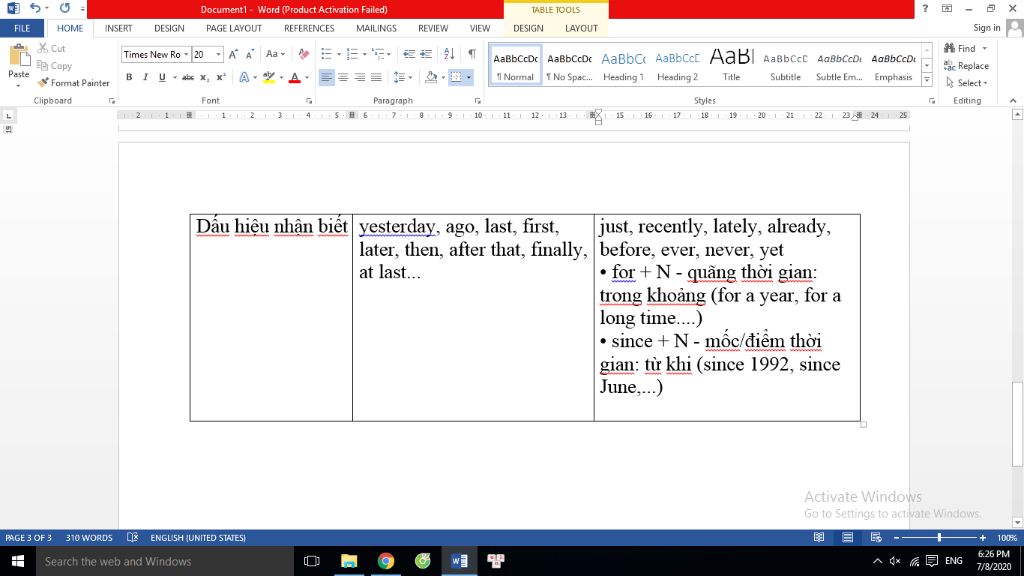Switch to the REVIEW tab

[433, 28]
